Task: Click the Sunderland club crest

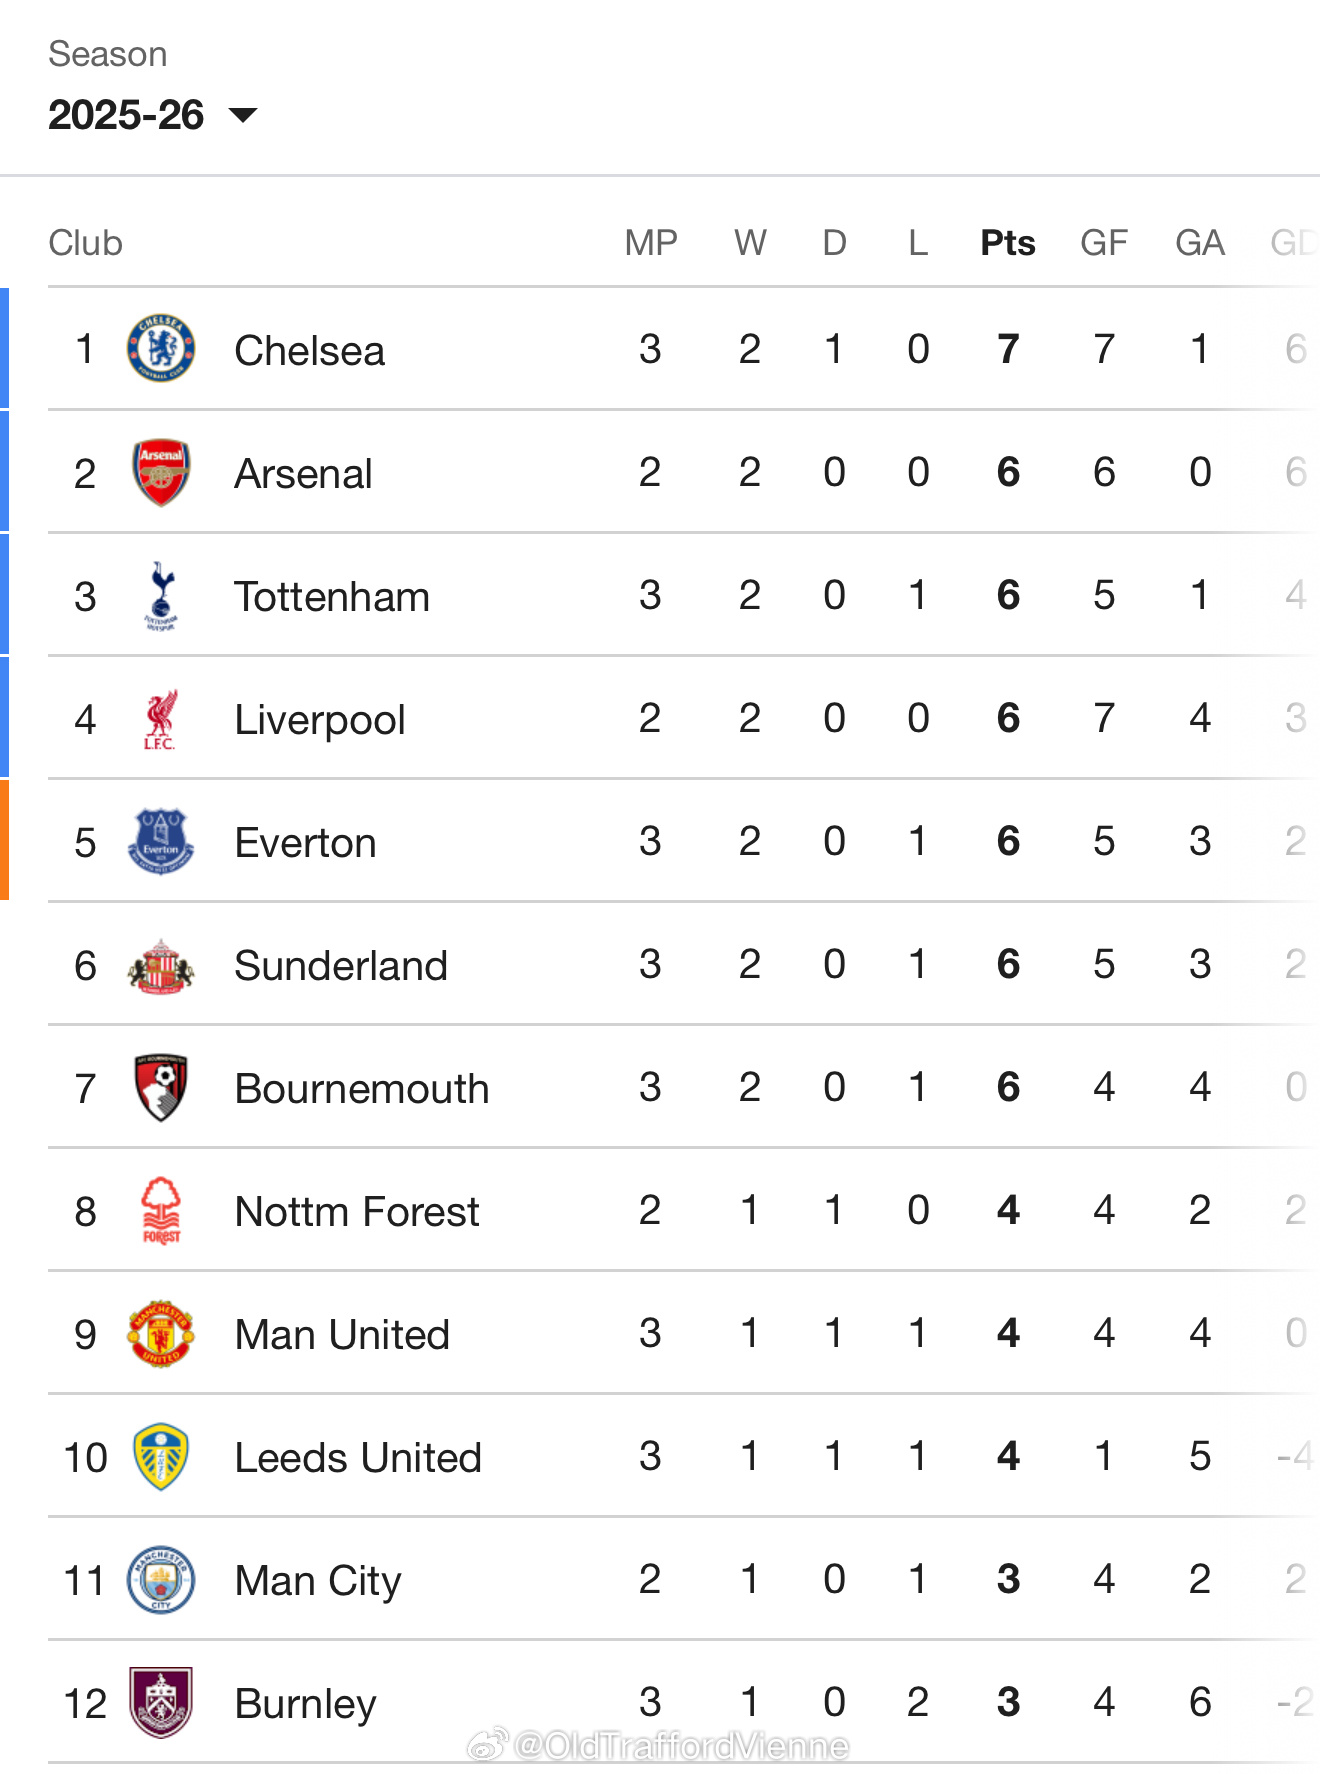Action: (x=161, y=965)
